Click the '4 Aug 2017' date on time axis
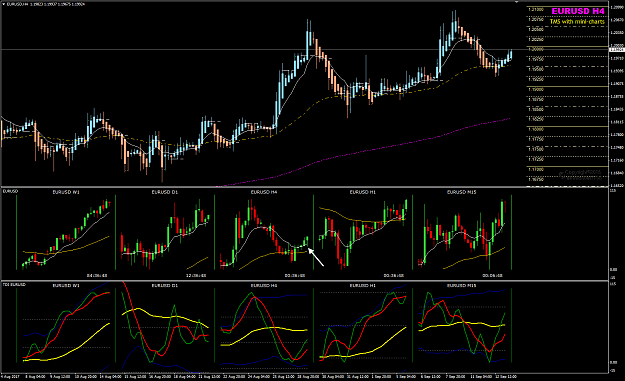The image size is (625, 381). (x=10, y=377)
